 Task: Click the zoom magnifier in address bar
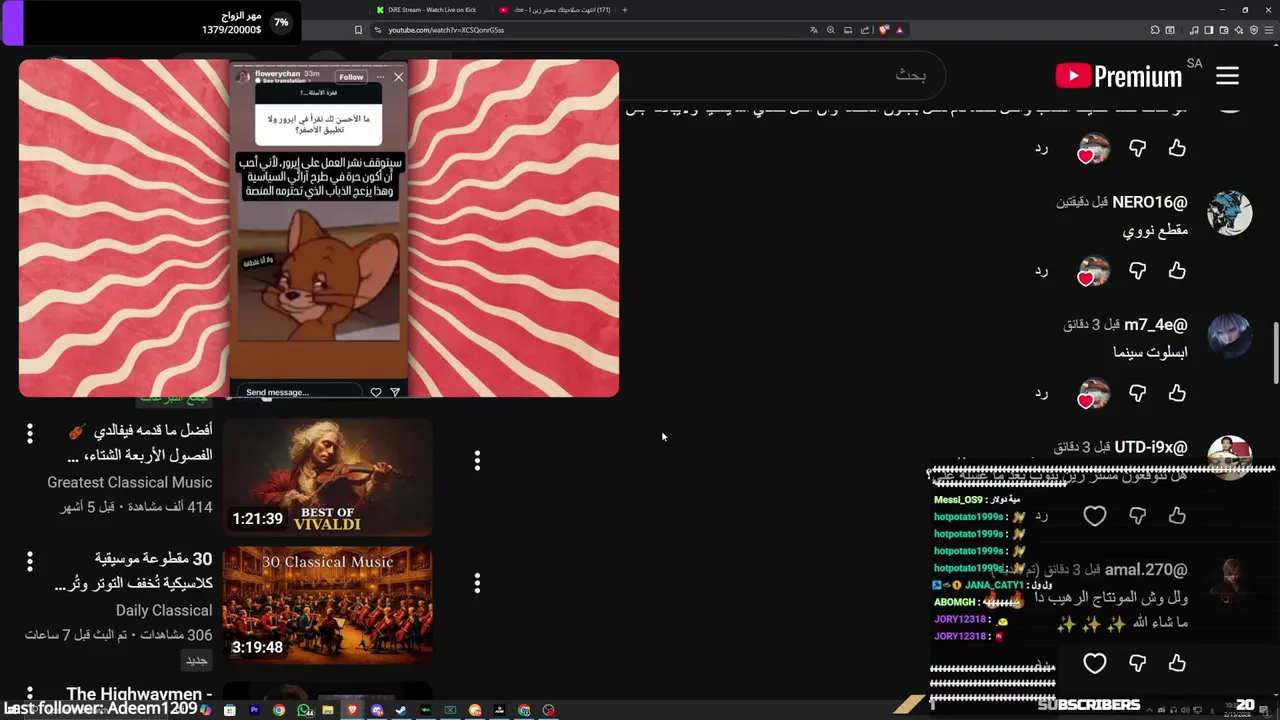click(x=831, y=30)
